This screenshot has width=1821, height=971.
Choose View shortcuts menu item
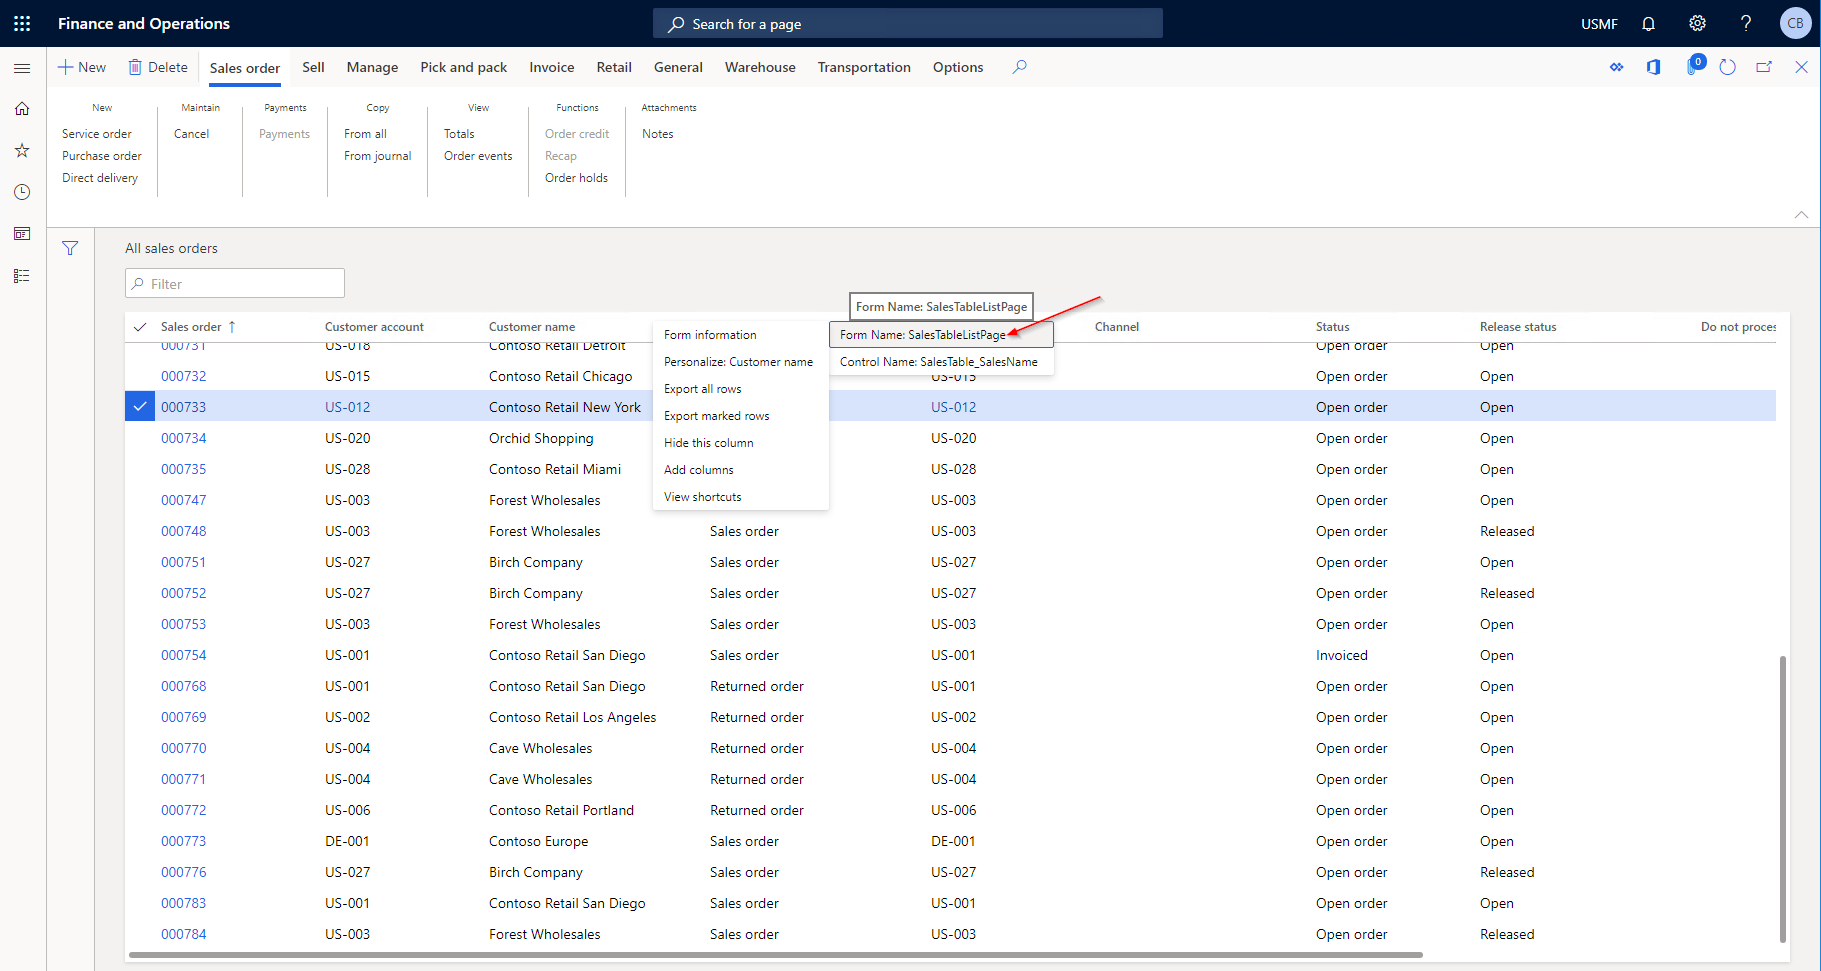pos(740,497)
